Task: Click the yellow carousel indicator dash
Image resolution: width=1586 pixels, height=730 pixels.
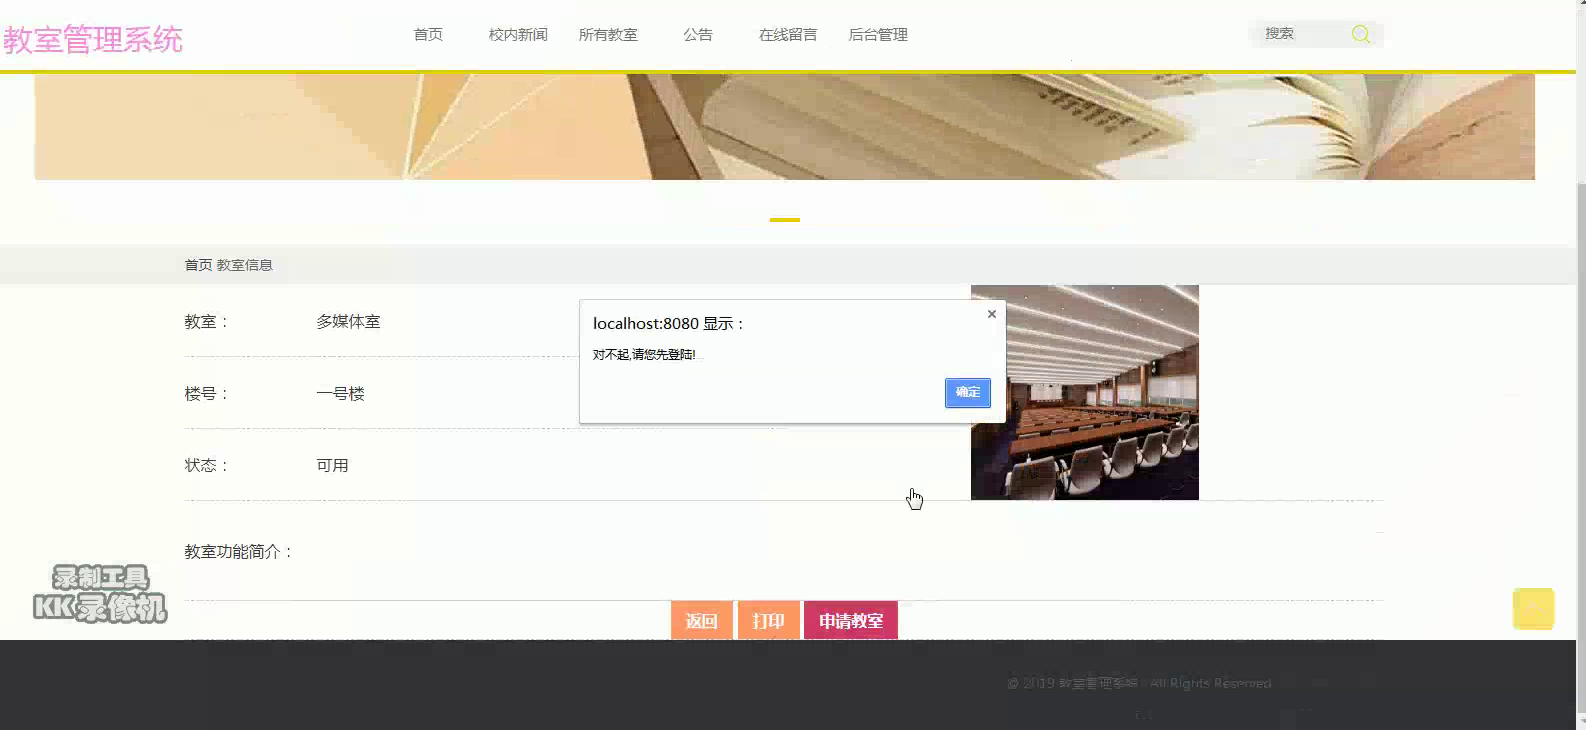Action: click(785, 219)
